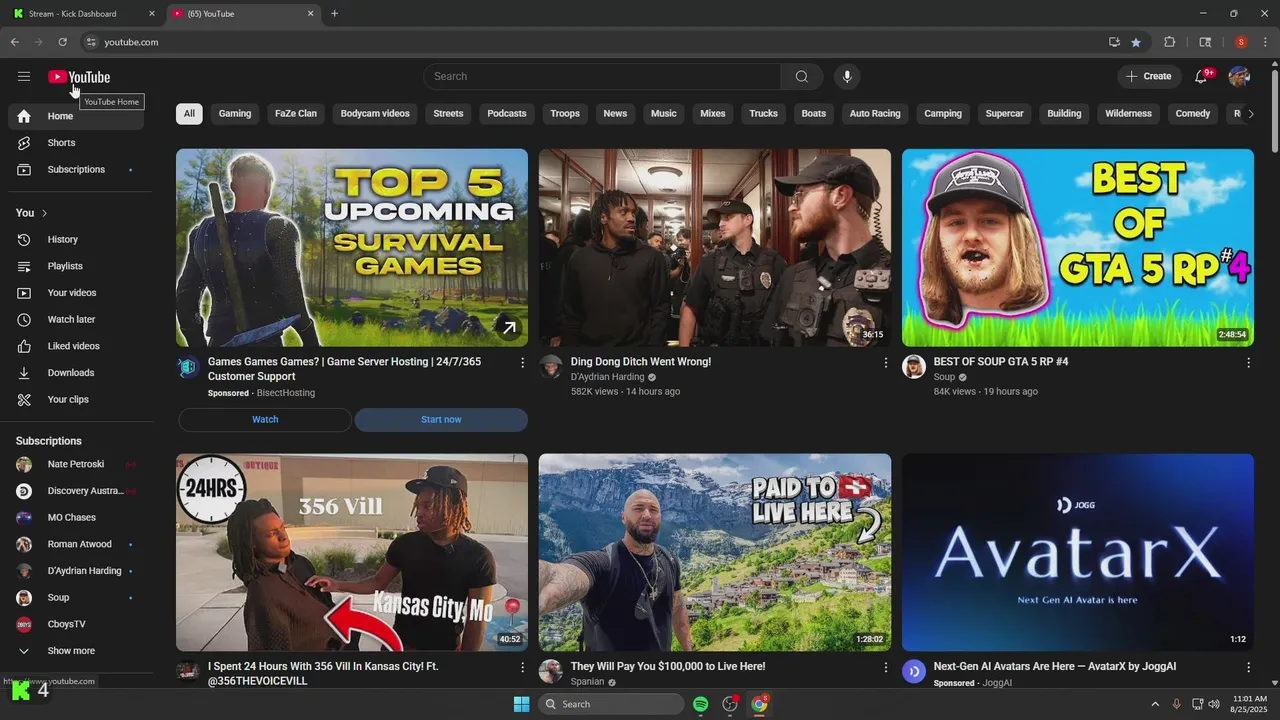Open Ding Dong Ditch video thumbnail
1280x720 pixels.
coord(715,248)
